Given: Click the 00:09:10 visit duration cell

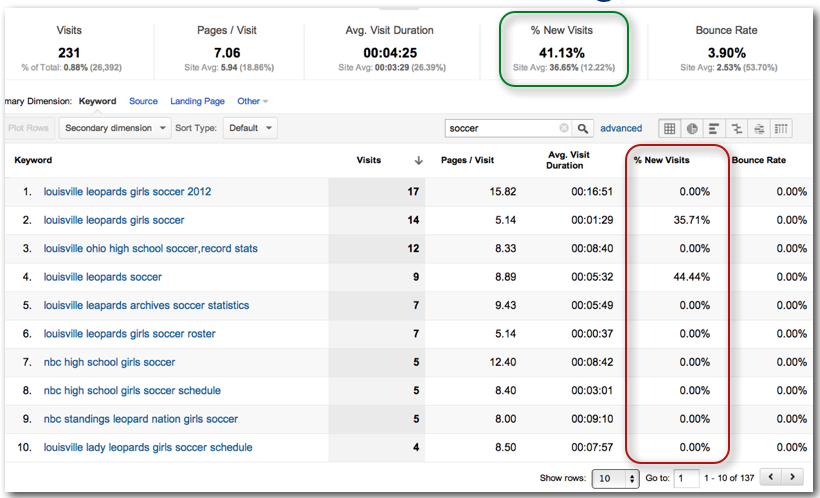Looking at the screenshot, I should [592, 419].
